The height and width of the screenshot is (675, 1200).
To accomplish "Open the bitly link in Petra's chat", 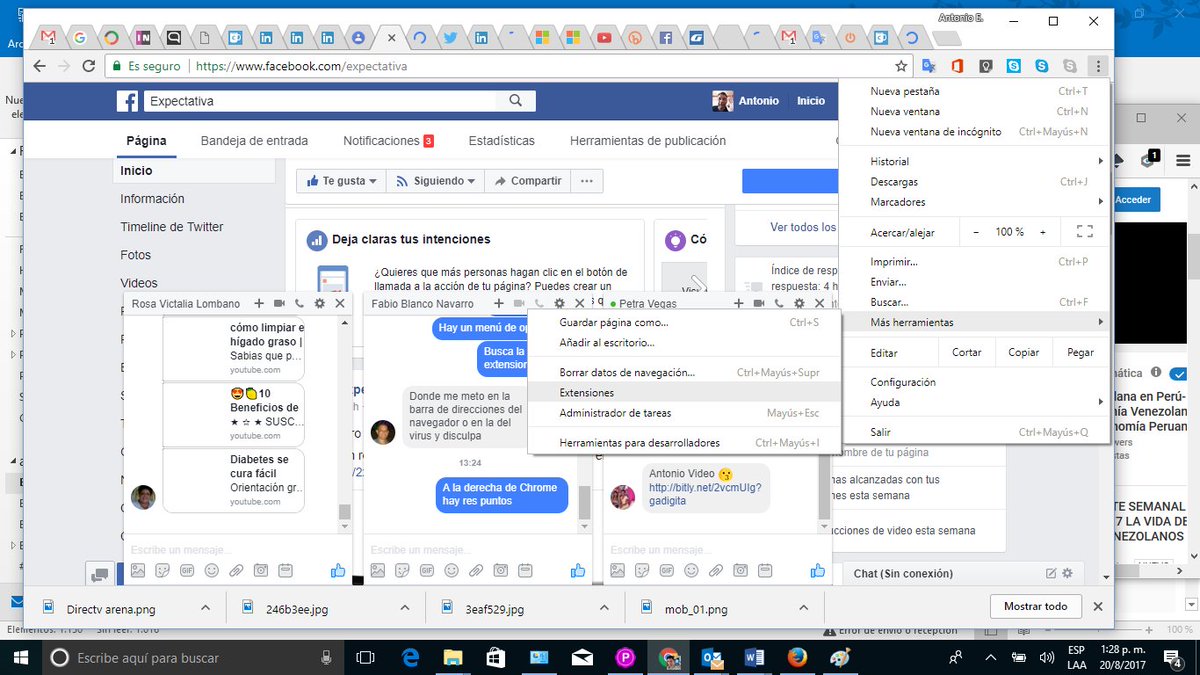I will coord(705,494).
